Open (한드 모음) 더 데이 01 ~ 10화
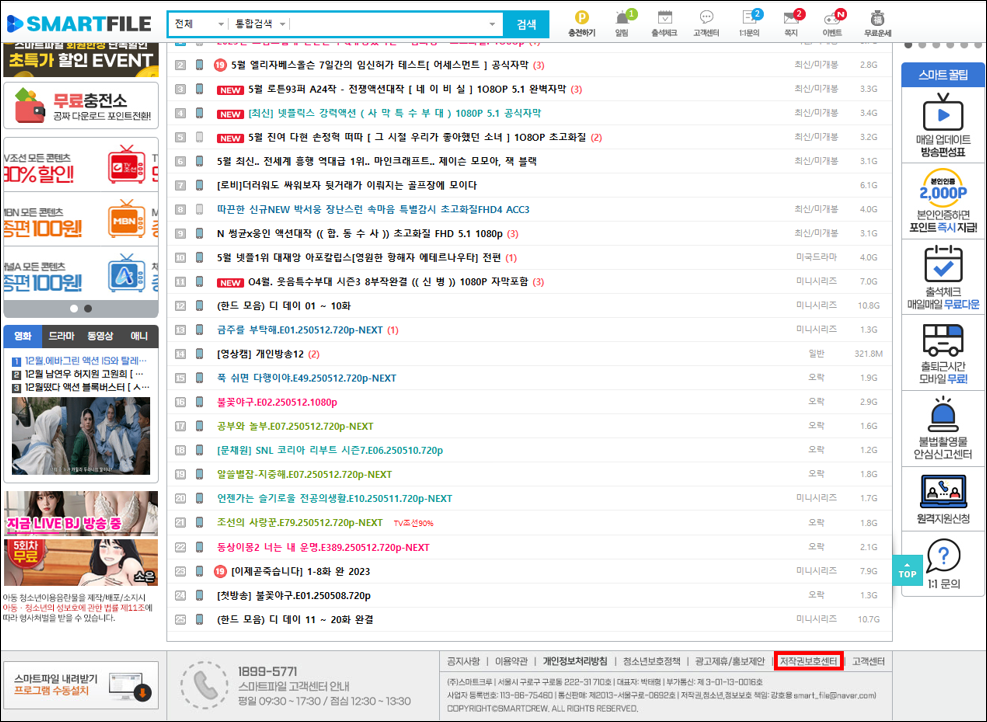The image size is (987, 722). [284, 305]
